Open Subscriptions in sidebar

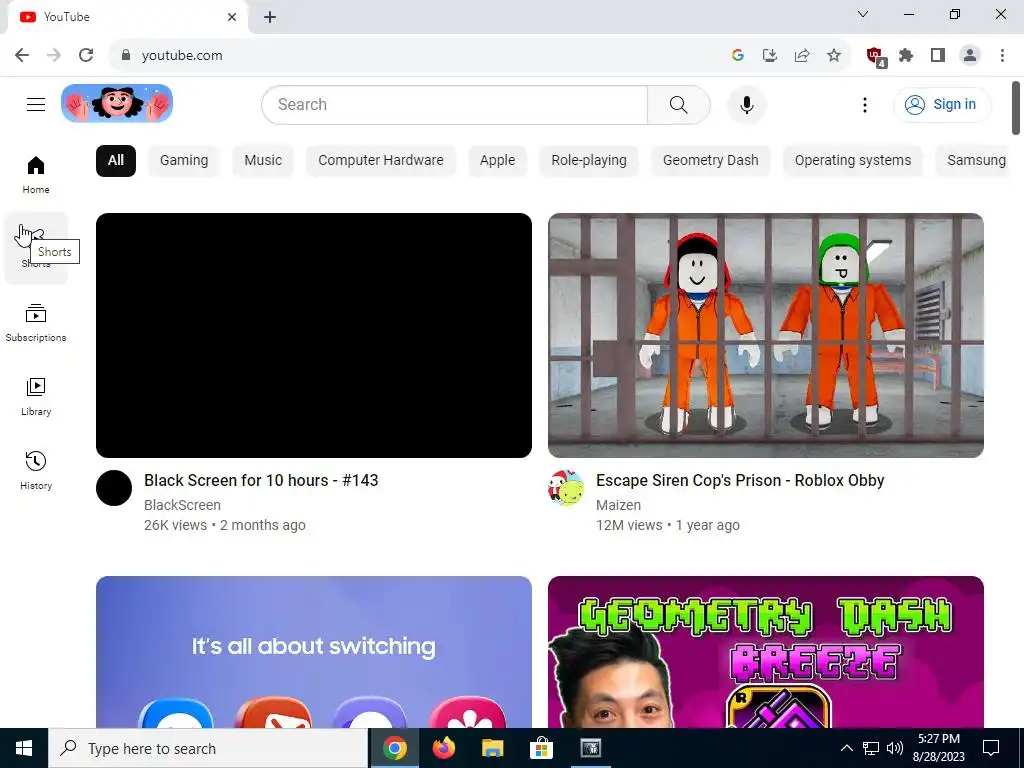36,323
